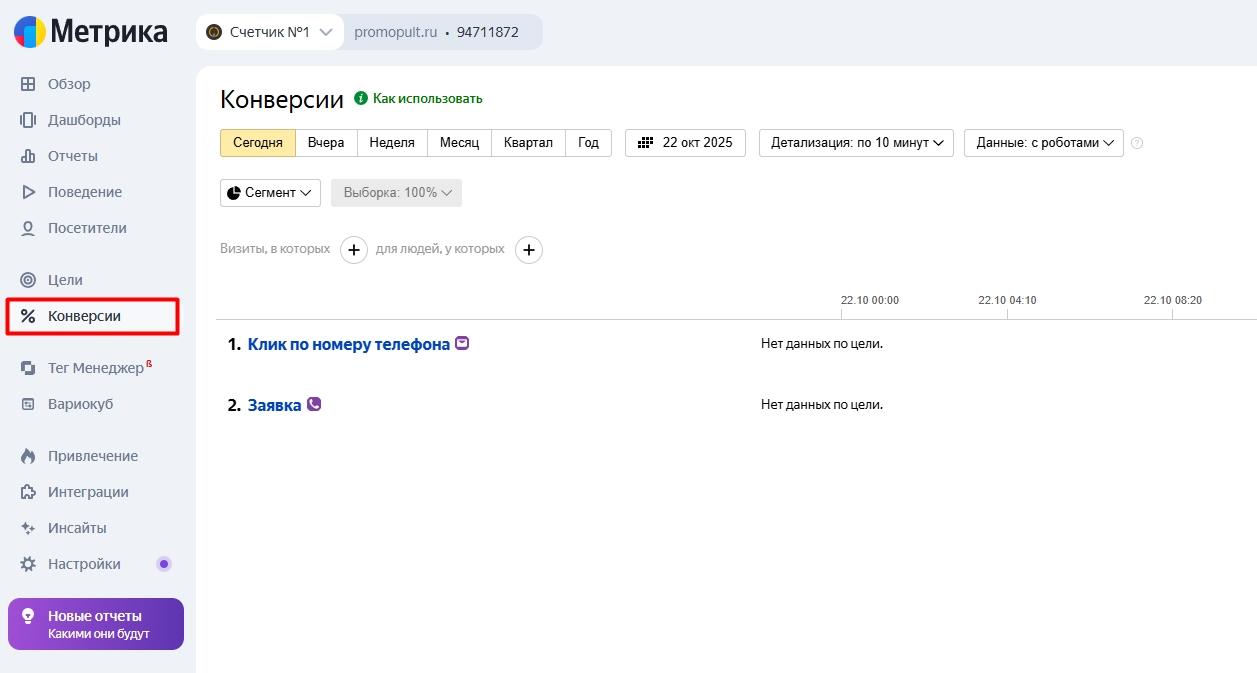
Task: Click the Как использовать help link
Action: (427, 99)
